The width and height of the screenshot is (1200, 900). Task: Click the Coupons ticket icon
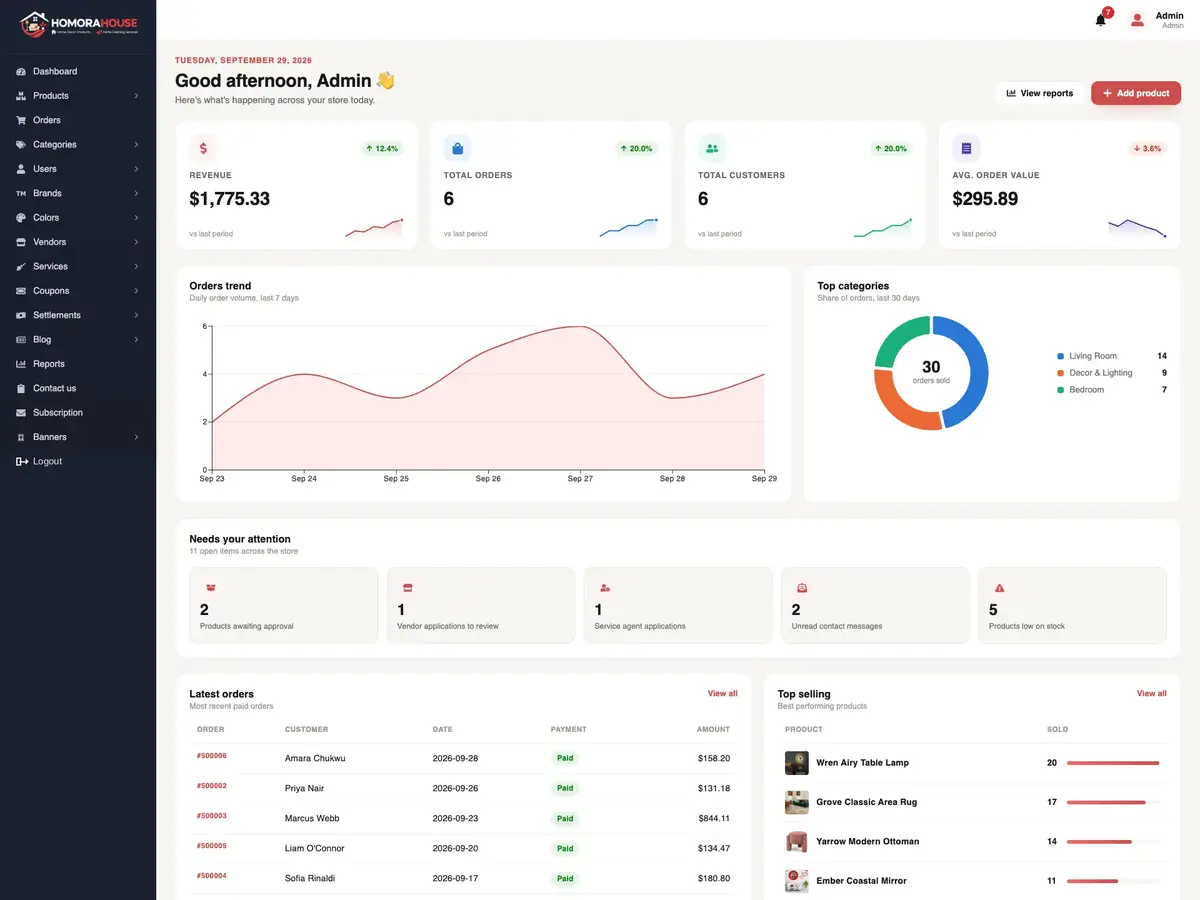point(22,291)
